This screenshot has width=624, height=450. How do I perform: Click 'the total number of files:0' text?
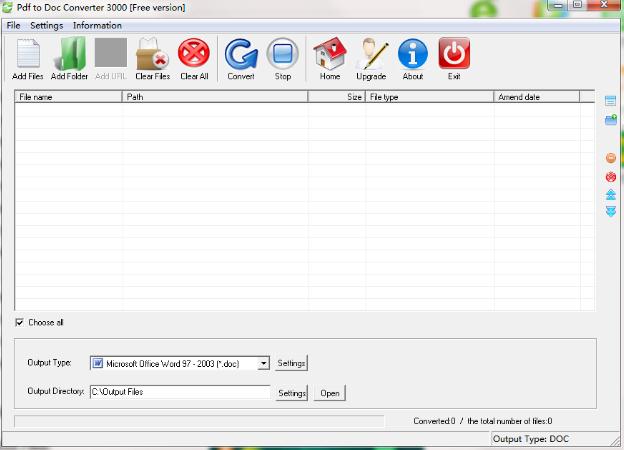[x=510, y=421]
